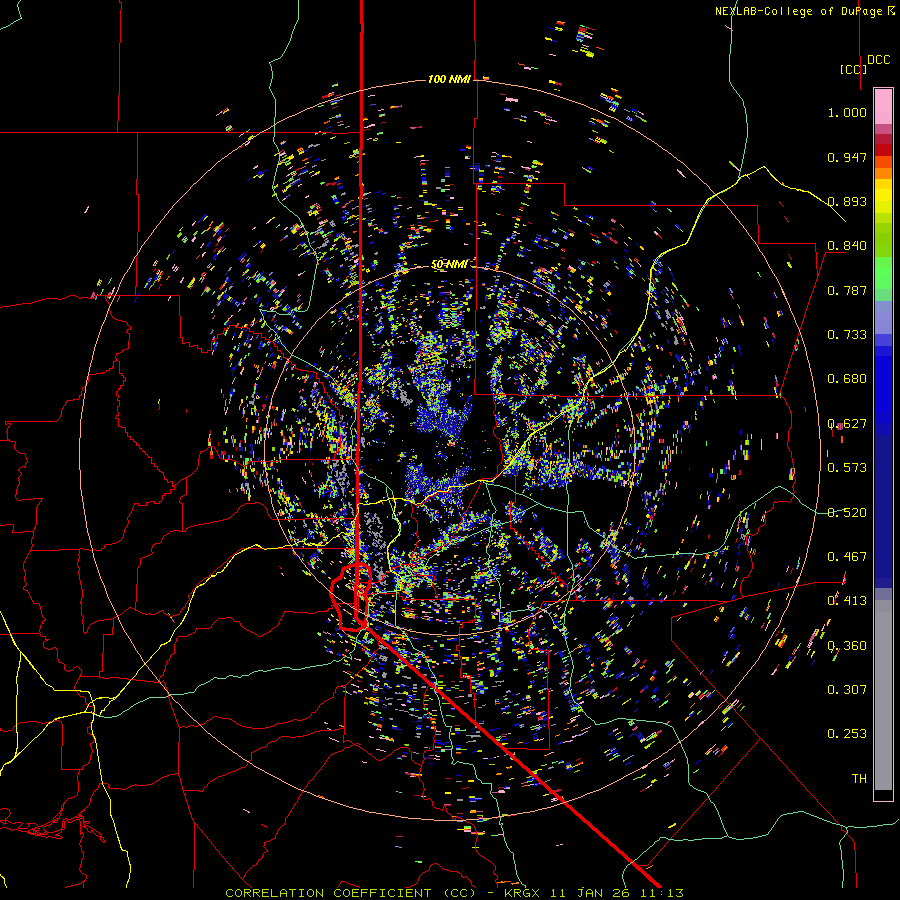Select the 0.573 scale value
This screenshot has height=900, width=900.
point(847,468)
